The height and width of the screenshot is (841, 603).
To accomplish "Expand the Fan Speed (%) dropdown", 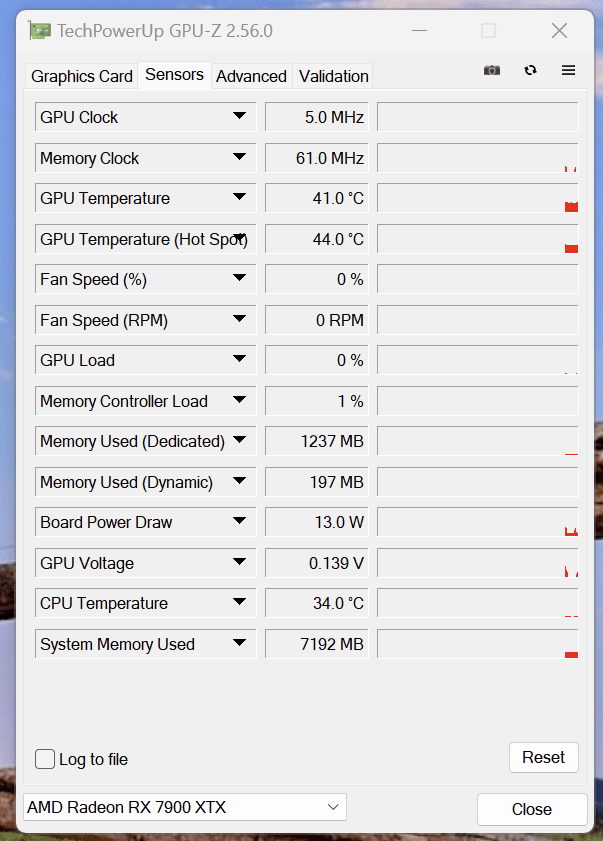I will point(239,278).
